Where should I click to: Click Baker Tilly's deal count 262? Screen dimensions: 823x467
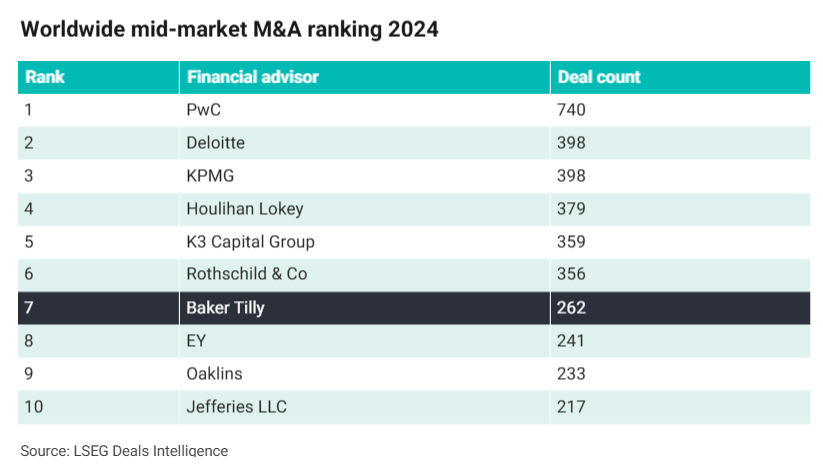[x=571, y=308]
